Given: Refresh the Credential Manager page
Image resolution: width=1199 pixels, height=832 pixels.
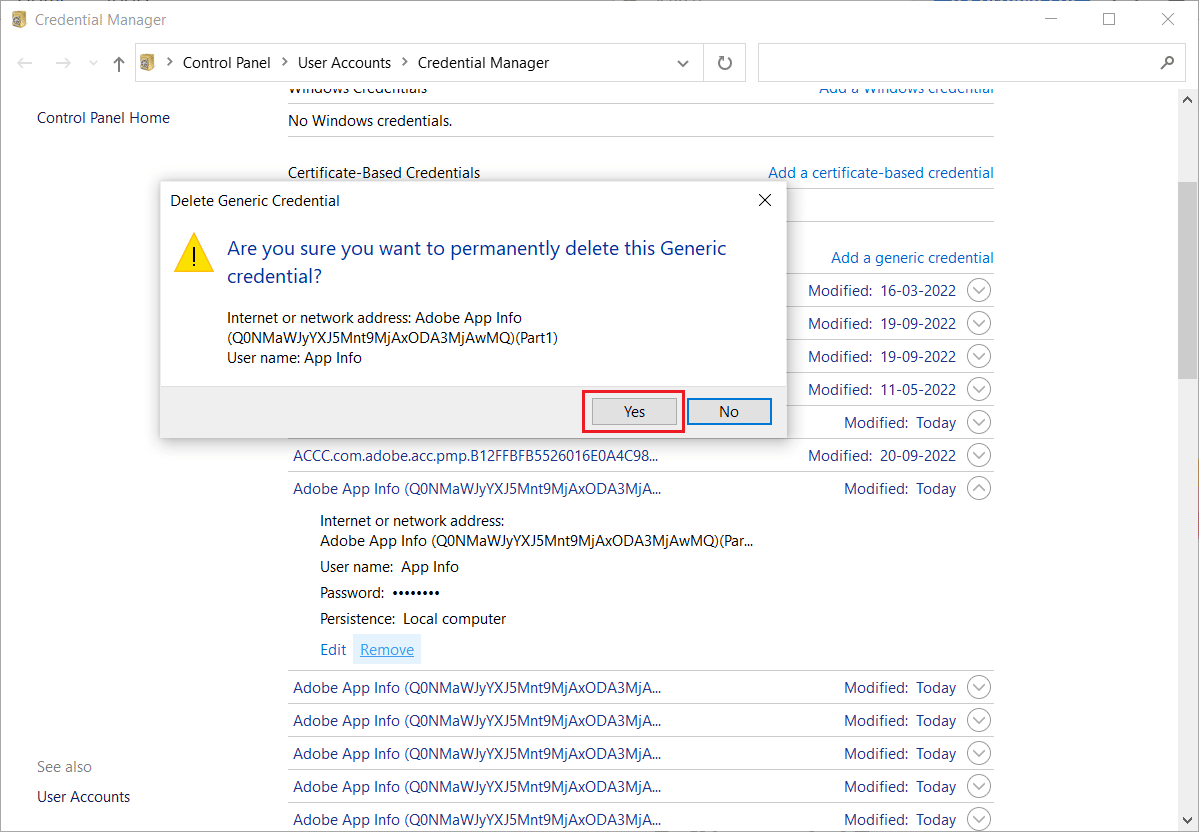Looking at the screenshot, I should tap(724, 63).
